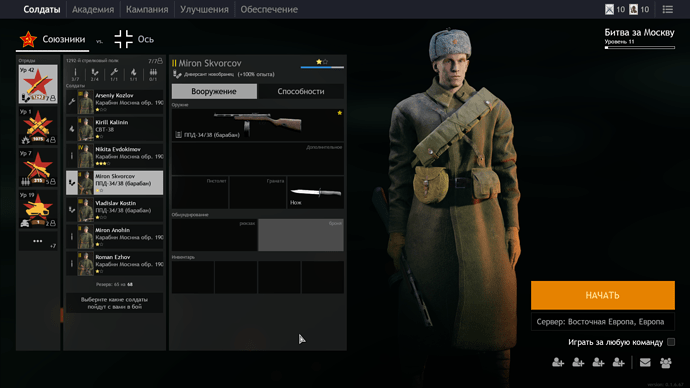Open the main menu list icon
The width and height of the screenshot is (690, 388).
(668, 9)
